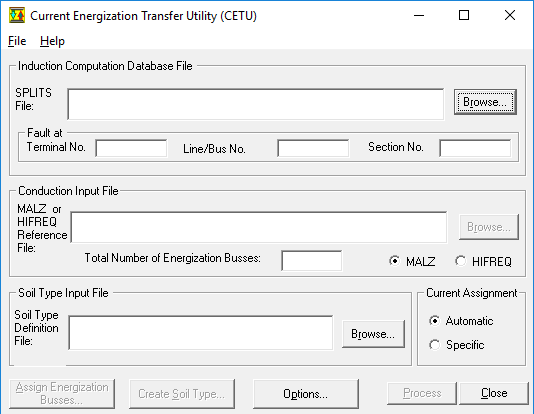The height and width of the screenshot is (414, 534).
Task: Focus the Section No. input box
Action: [x=475, y=148]
